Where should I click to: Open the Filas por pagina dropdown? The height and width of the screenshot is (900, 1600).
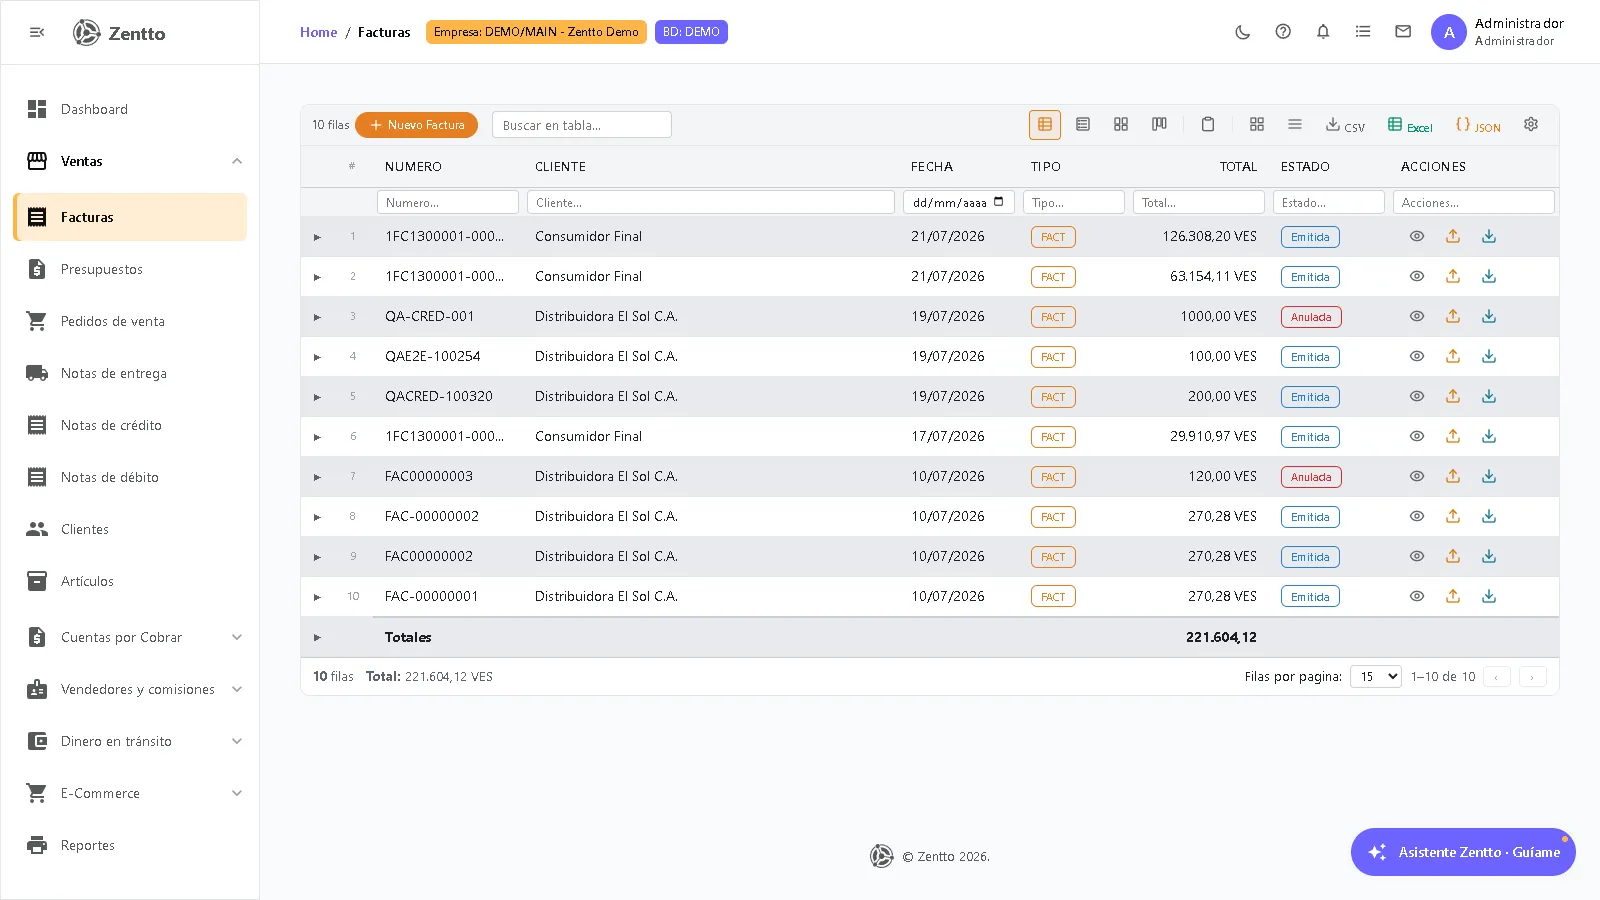1376,677
